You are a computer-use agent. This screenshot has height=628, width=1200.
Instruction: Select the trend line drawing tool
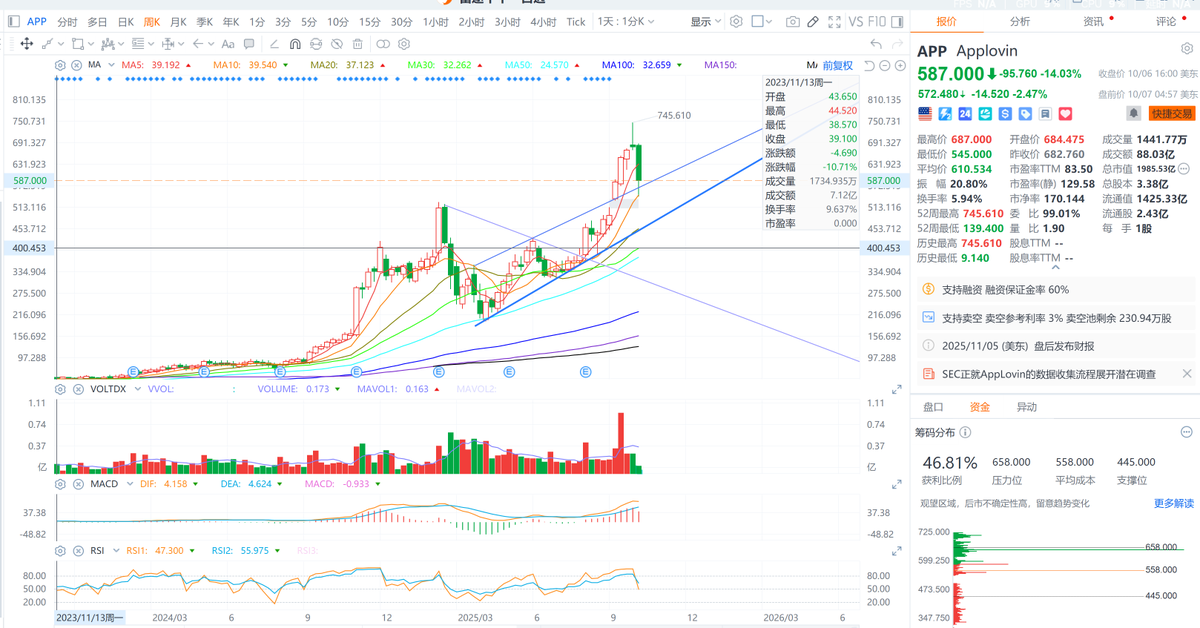click(47, 44)
